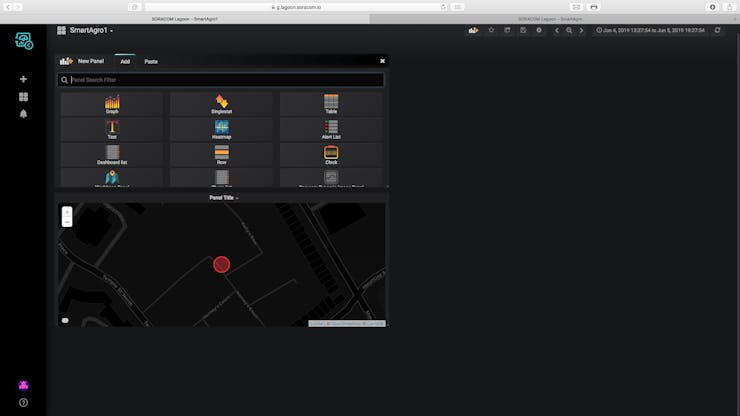The image size is (740, 416).
Task: Choose the Alert List panel type
Action: [x=331, y=130]
